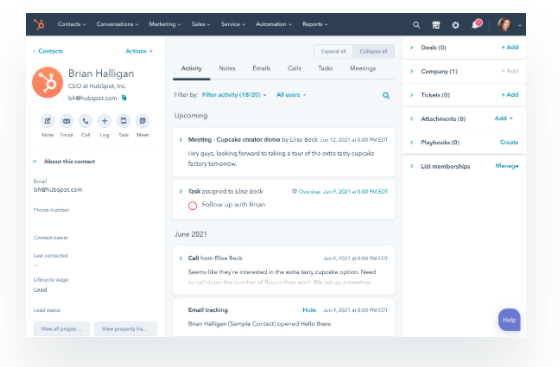Create a Task with the task icon
The image size is (560, 367).
tap(124, 121)
